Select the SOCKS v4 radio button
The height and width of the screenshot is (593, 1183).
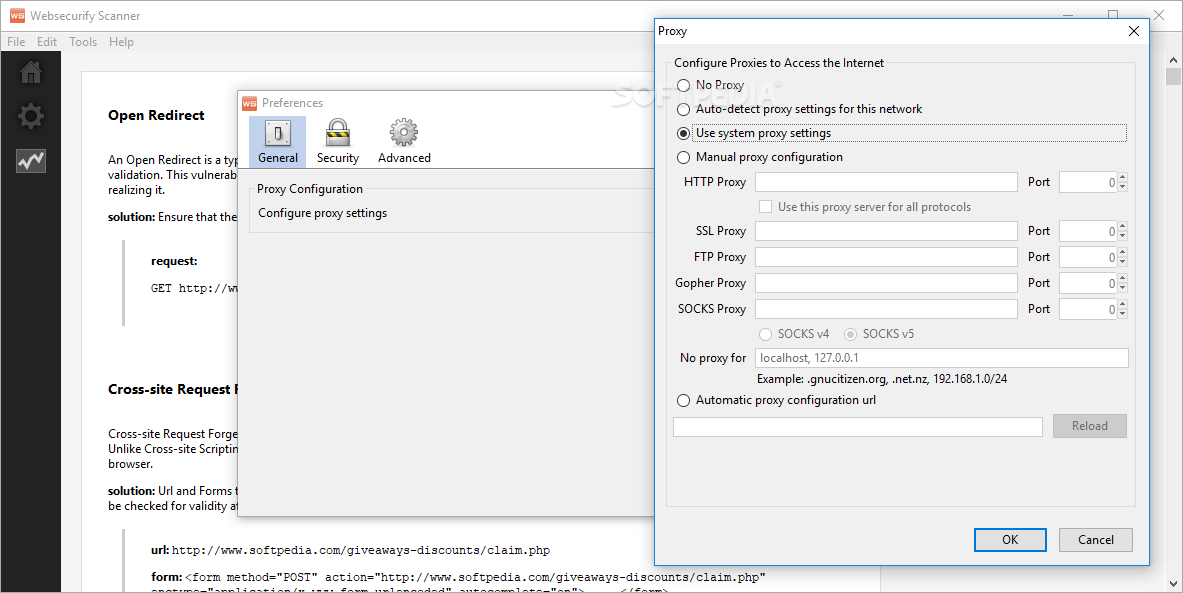pos(765,334)
